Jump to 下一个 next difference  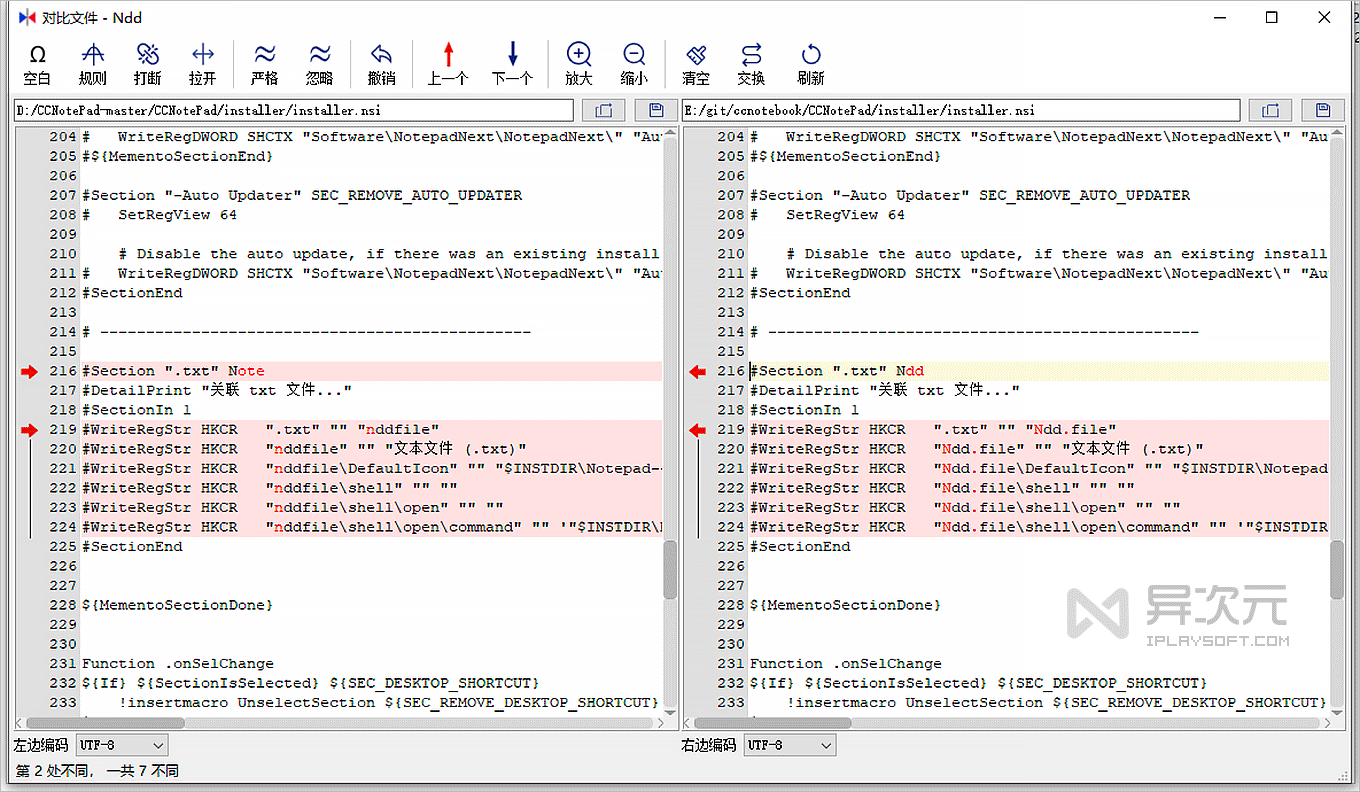point(513,64)
